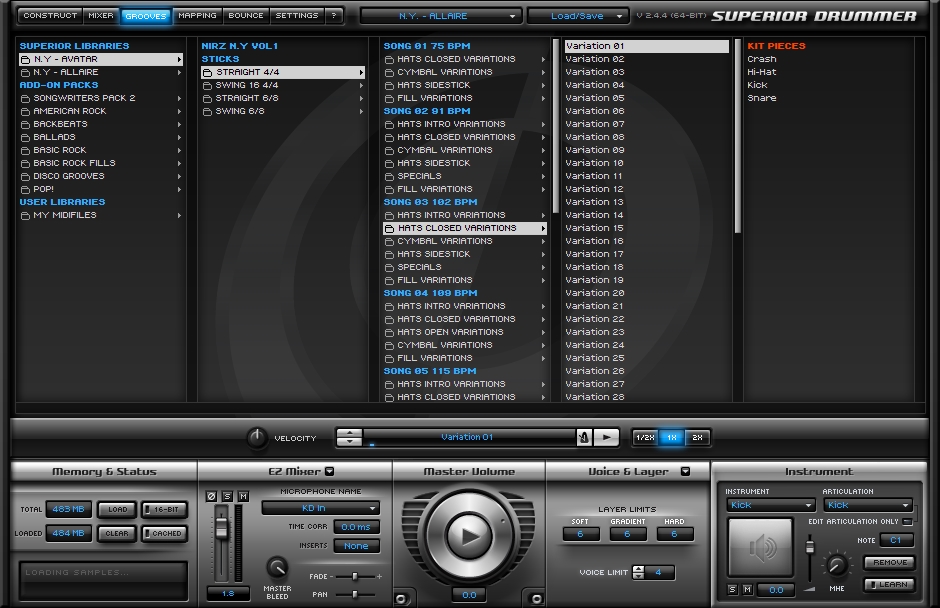The width and height of the screenshot is (940, 608).
Task: Click folder icon beside POP!
Action: tap(25, 189)
